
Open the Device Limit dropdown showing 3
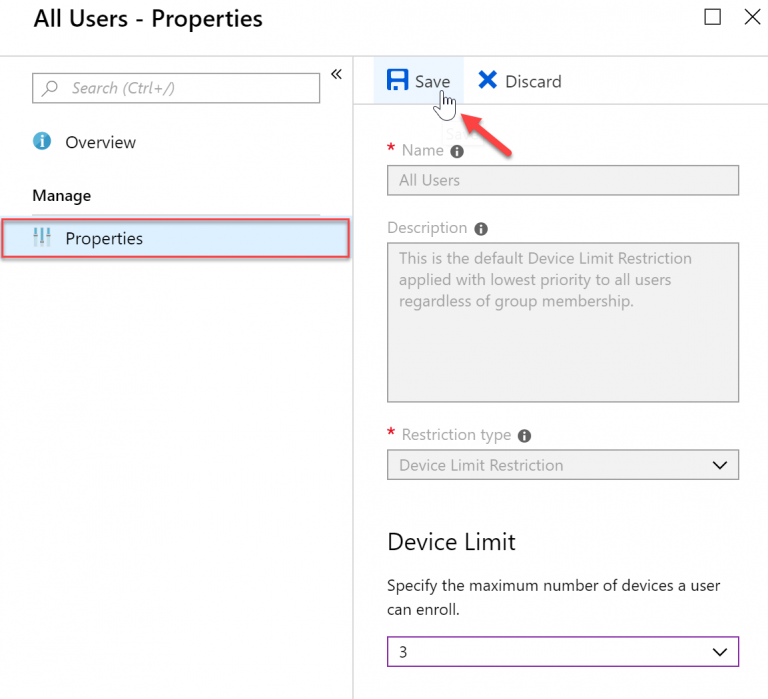pyautogui.click(x=563, y=651)
